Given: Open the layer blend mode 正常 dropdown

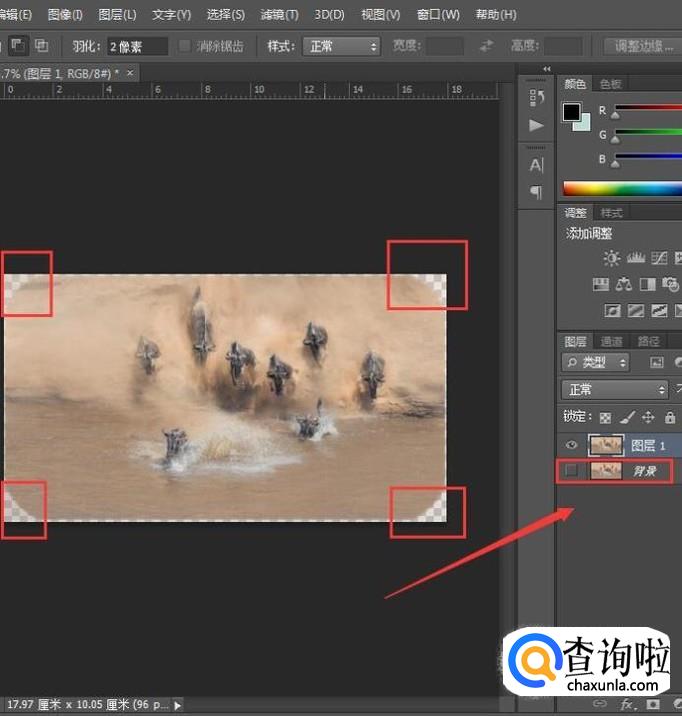Looking at the screenshot, I should point(615,390).
